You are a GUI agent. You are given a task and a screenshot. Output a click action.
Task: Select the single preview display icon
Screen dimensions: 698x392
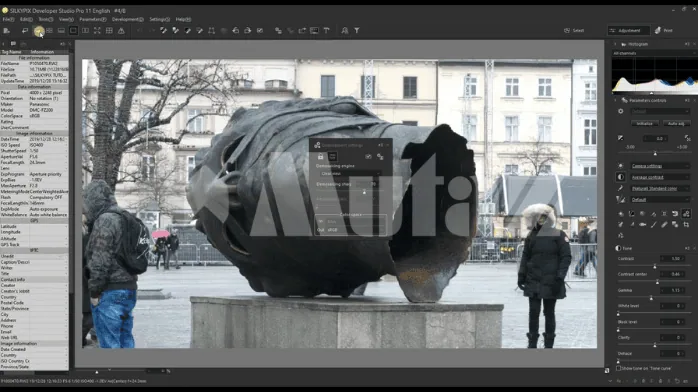pos(73,31)
